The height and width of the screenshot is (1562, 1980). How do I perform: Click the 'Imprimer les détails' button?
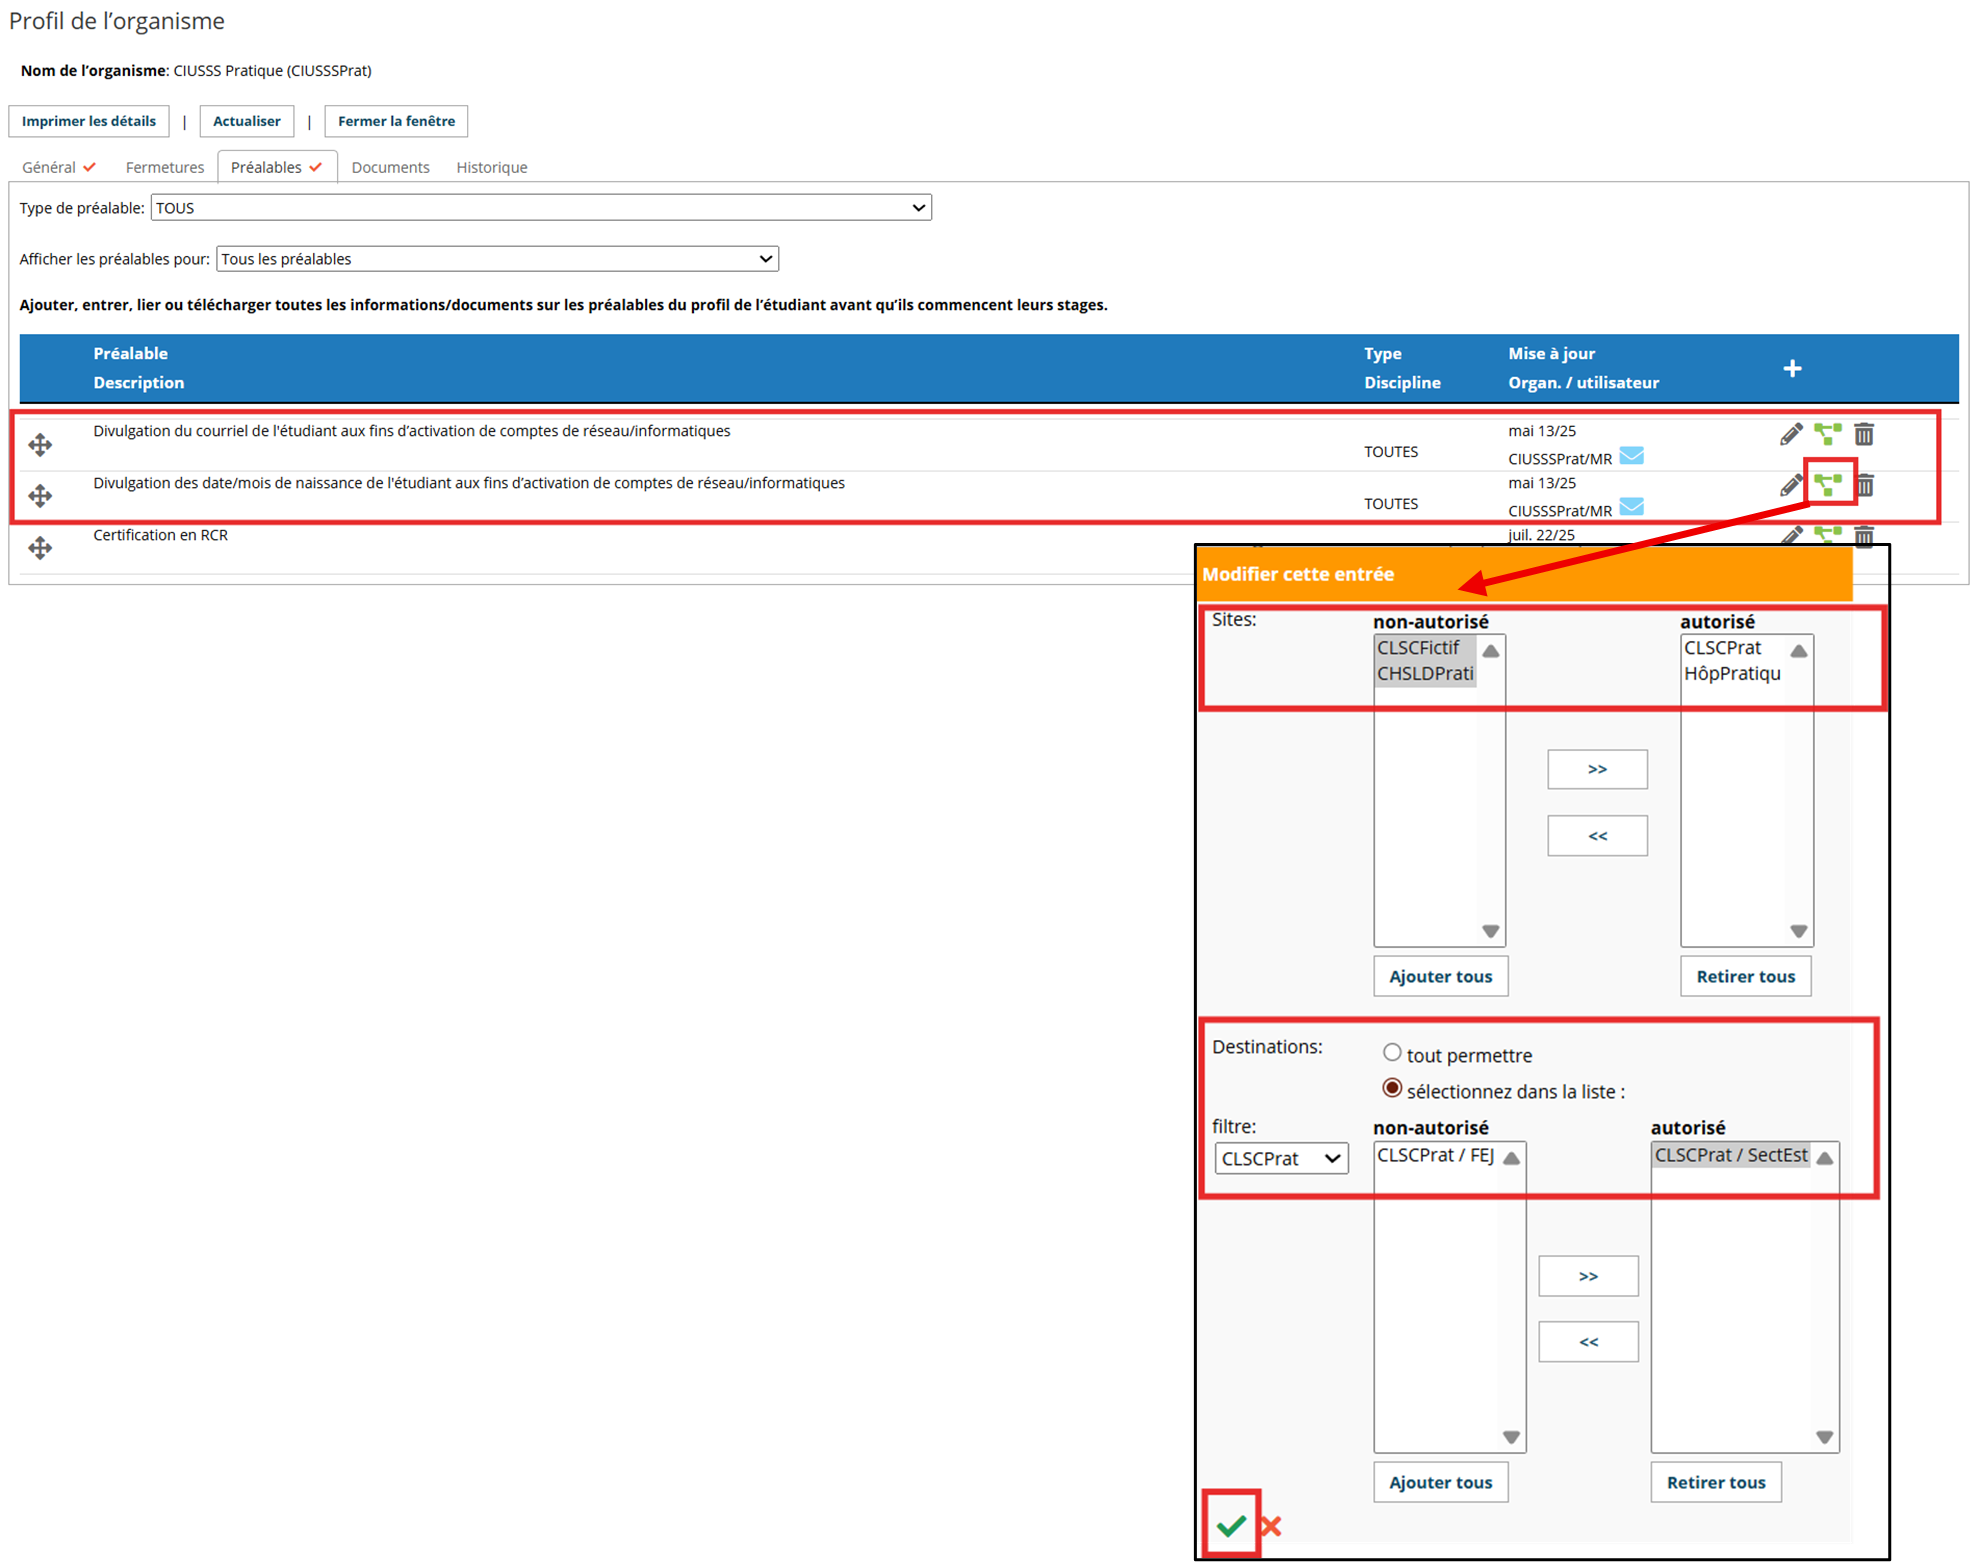(89, 121)
